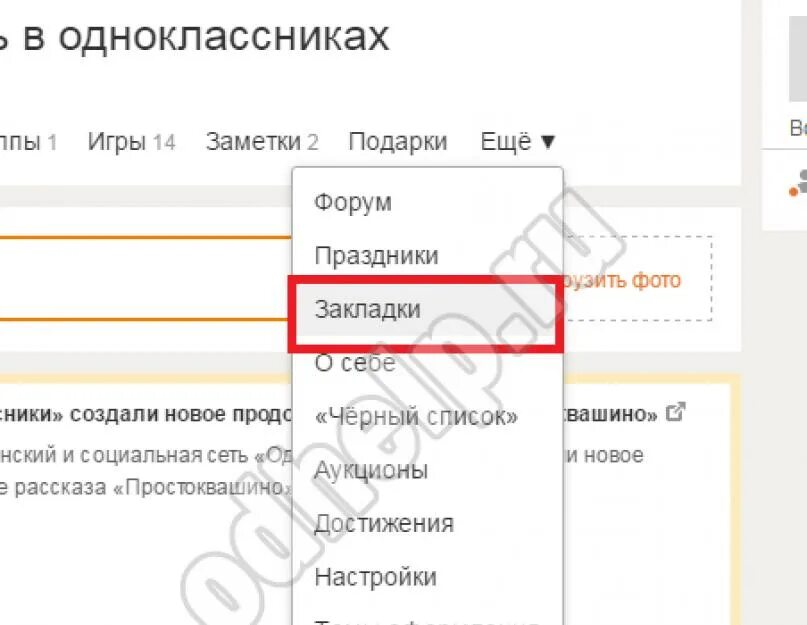Click the friends icon in right sidebar
Screen dimensions: 807x625
(x=799, y=183)
